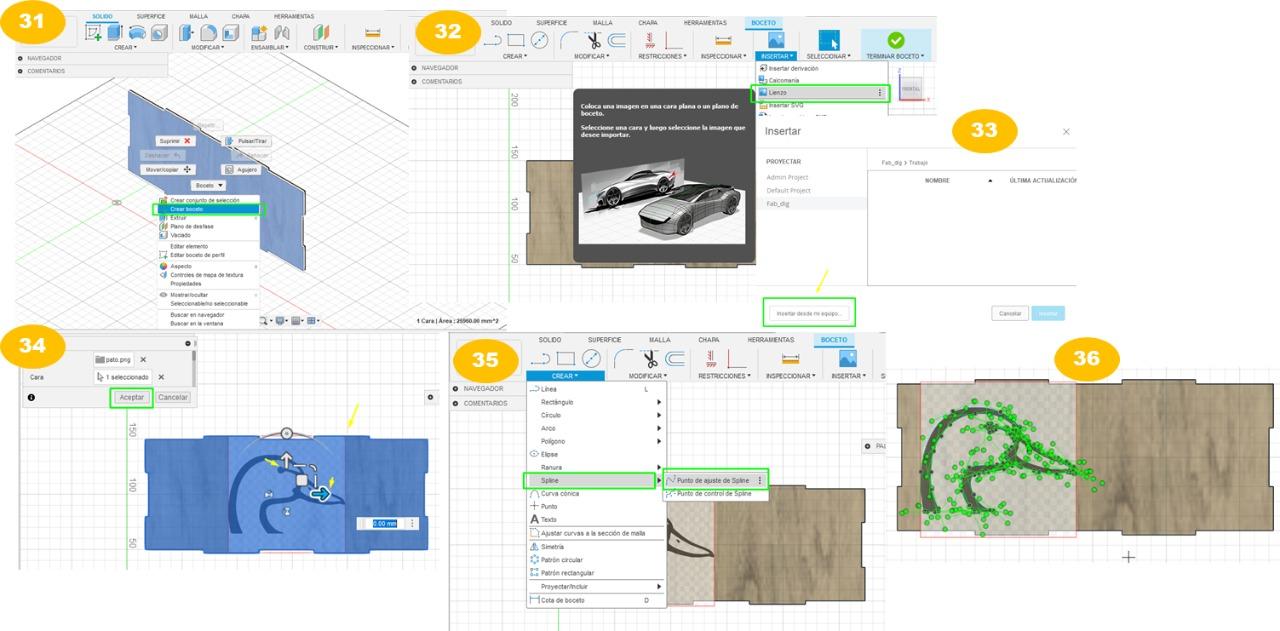Screen dimensions: 1280x631
Task: Select Create Sketch icon in panel 31 toolbar
Action: [x=94, y=32]
